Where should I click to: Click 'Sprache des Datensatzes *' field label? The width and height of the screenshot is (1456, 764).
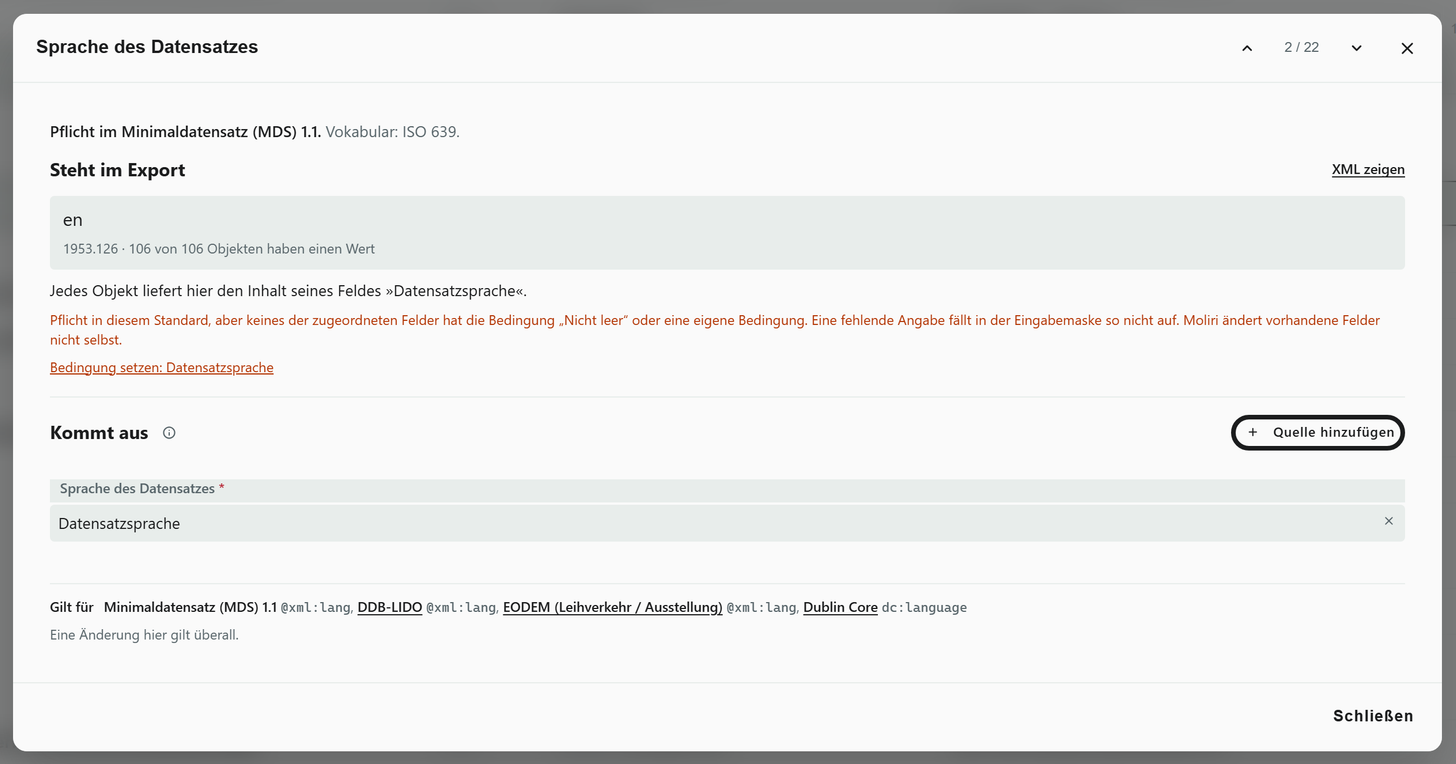pyautogui.click(x=142, y=489)
